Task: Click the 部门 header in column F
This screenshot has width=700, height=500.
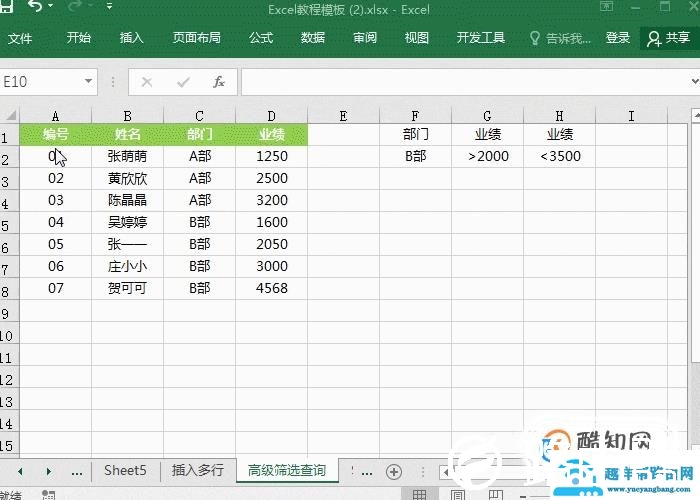Action: (x=415, y=134)
